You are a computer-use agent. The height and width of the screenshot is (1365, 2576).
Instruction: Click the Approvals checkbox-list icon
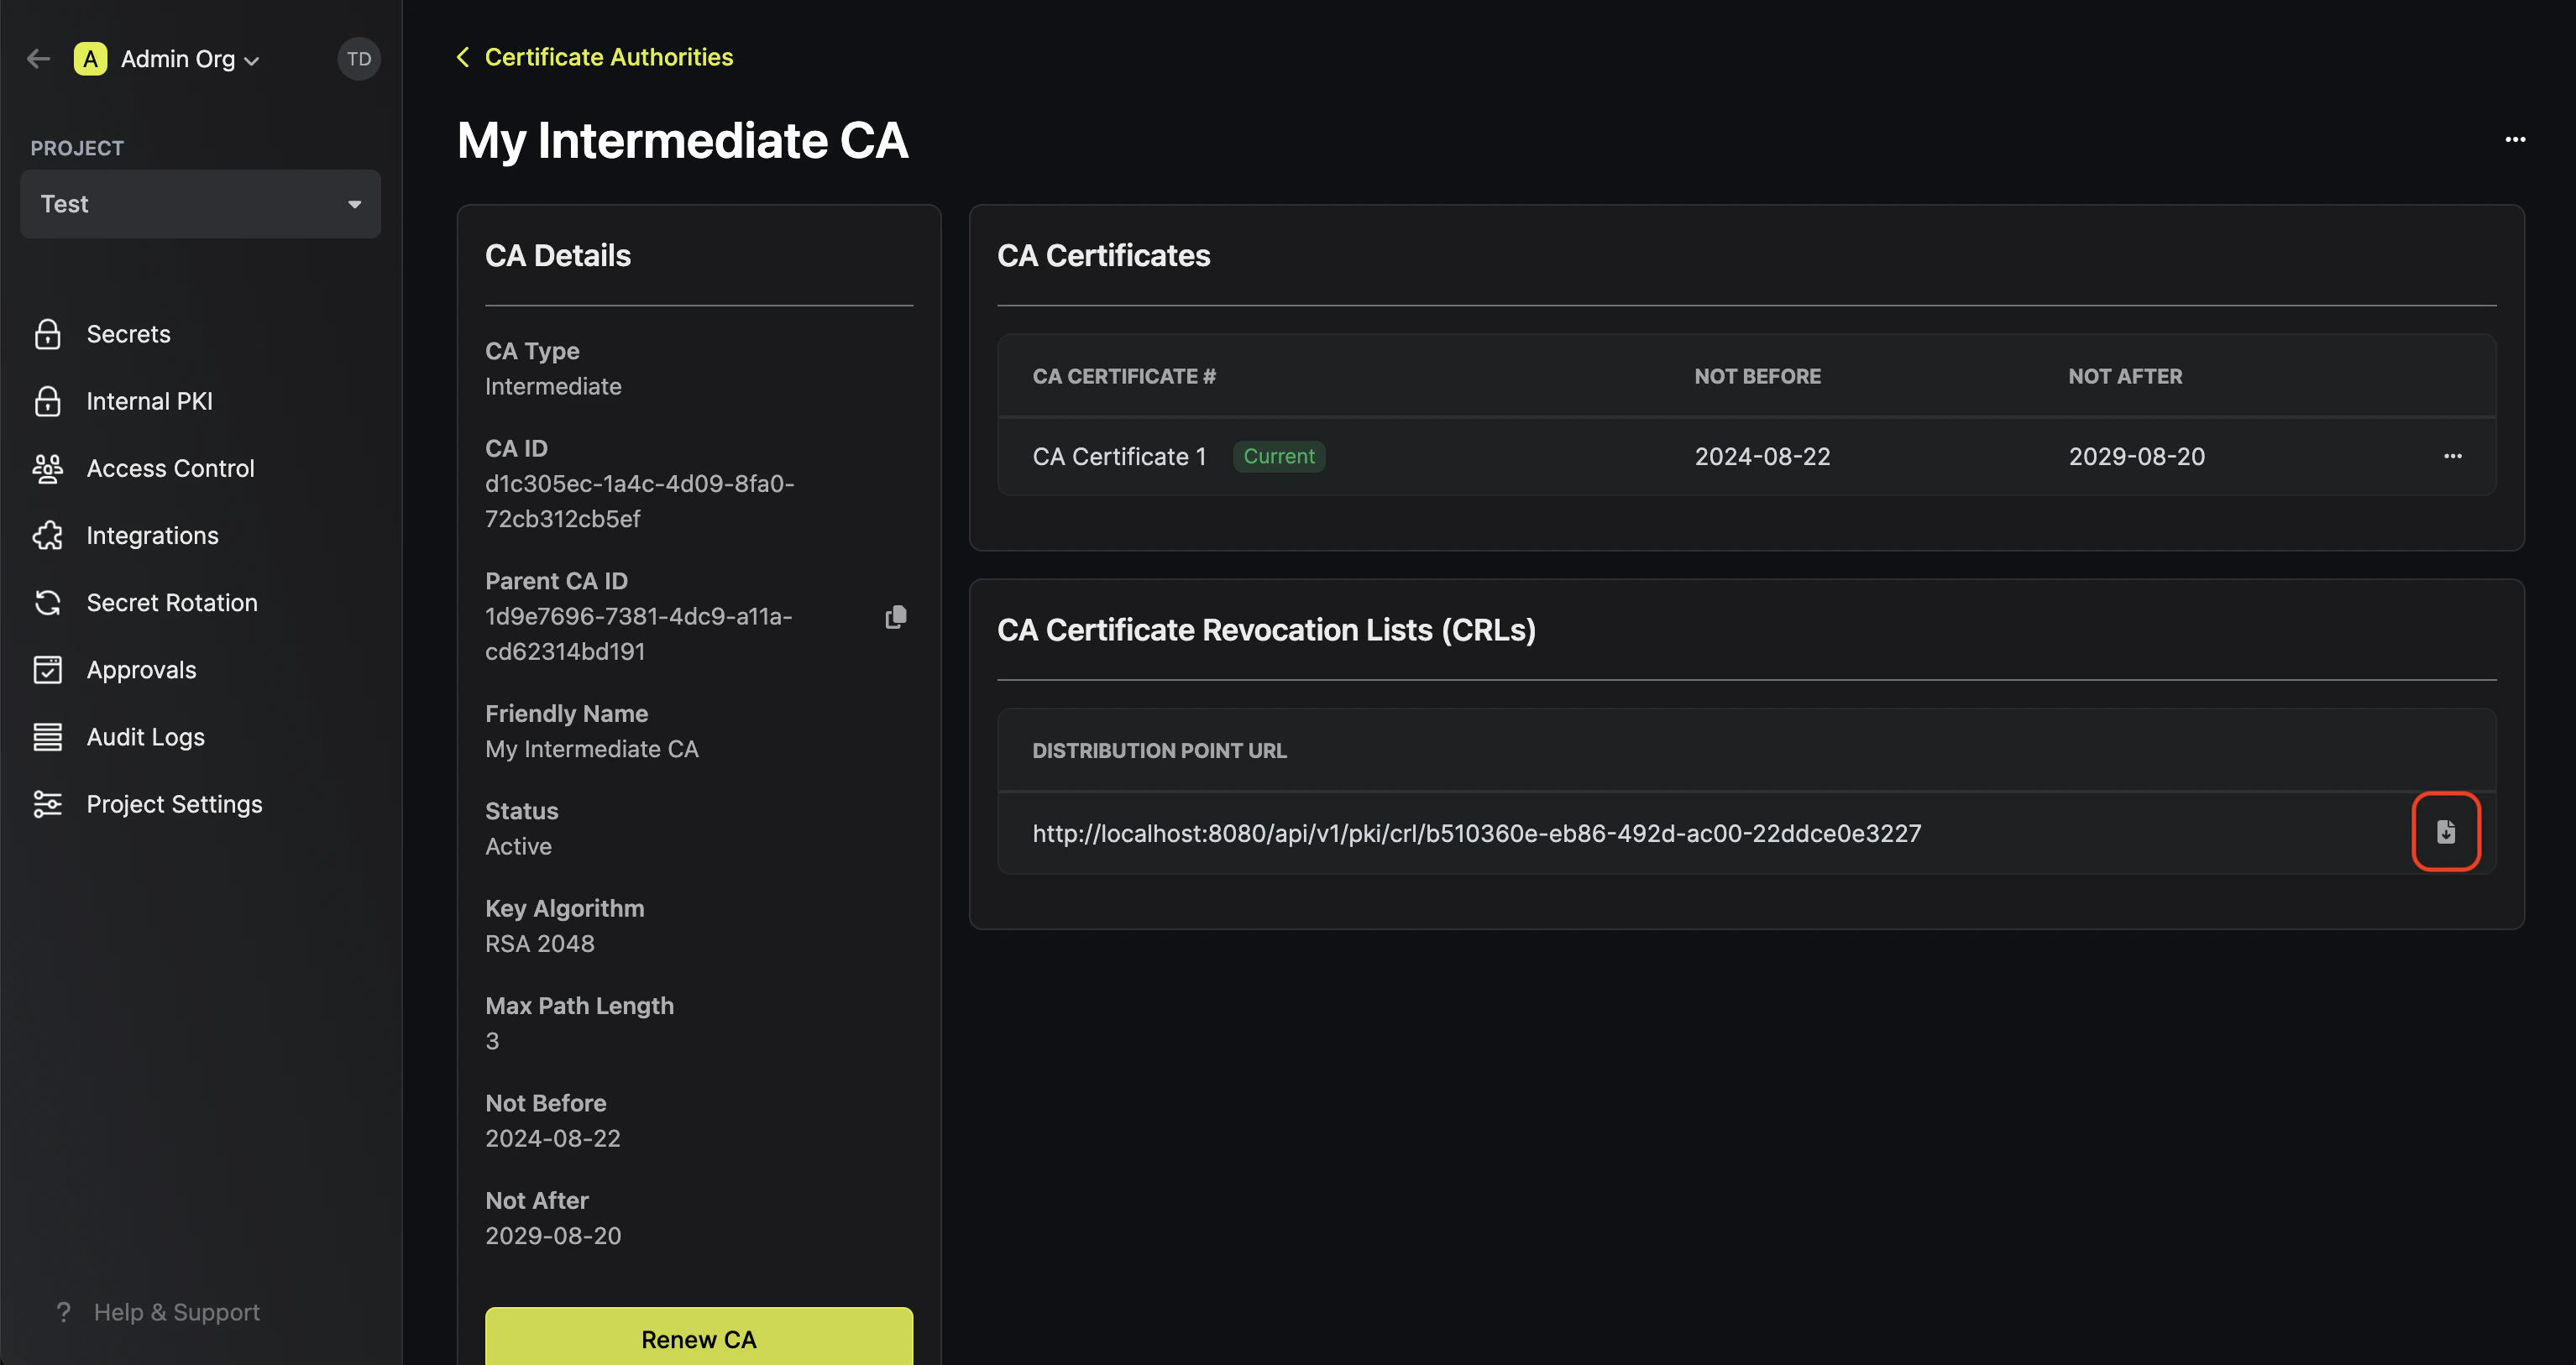[47, 669]
